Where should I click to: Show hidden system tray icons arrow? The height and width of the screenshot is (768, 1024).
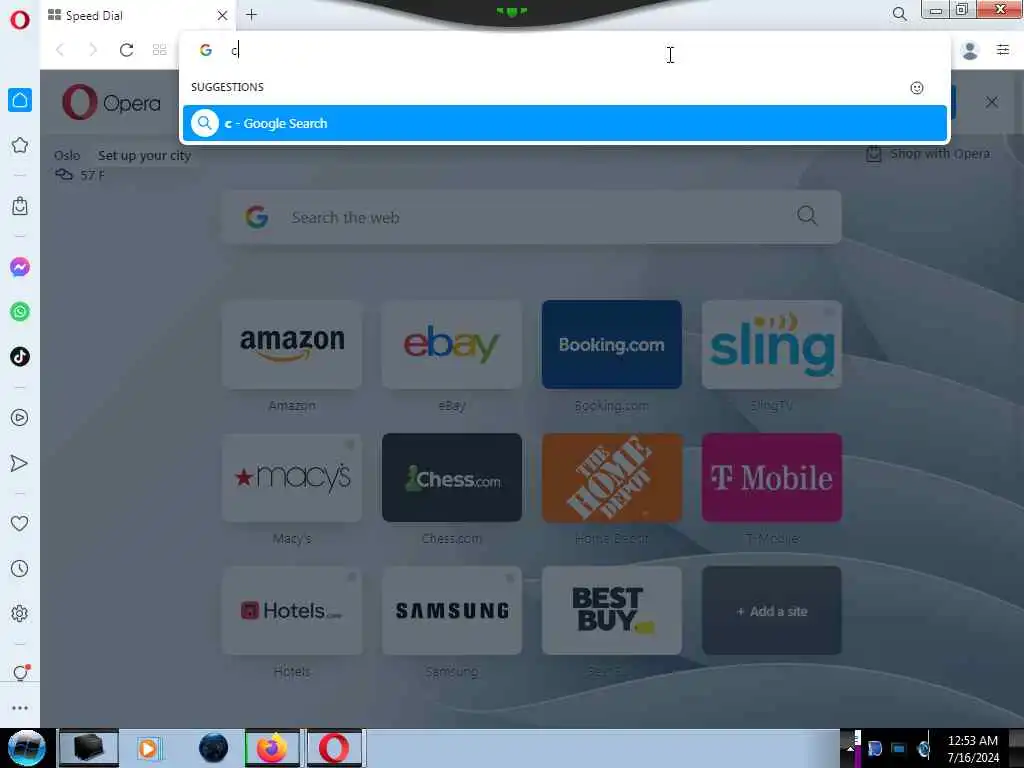[x=850, y=748]
